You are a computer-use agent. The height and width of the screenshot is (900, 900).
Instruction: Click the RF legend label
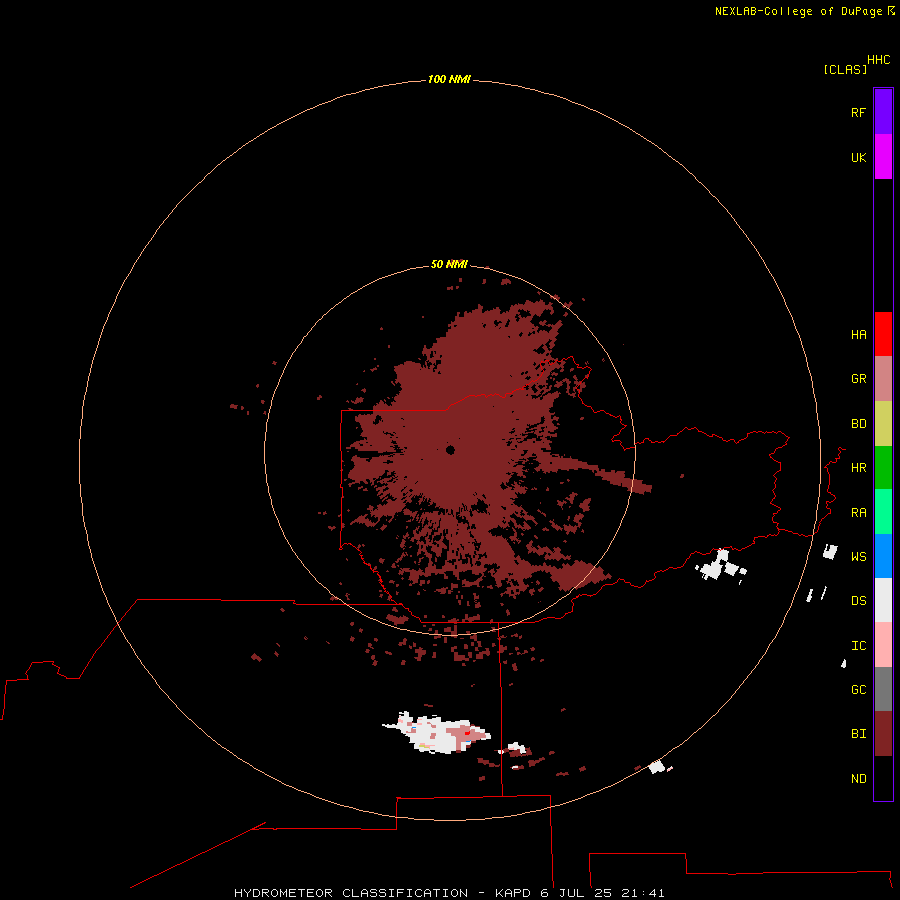(858, 112)
